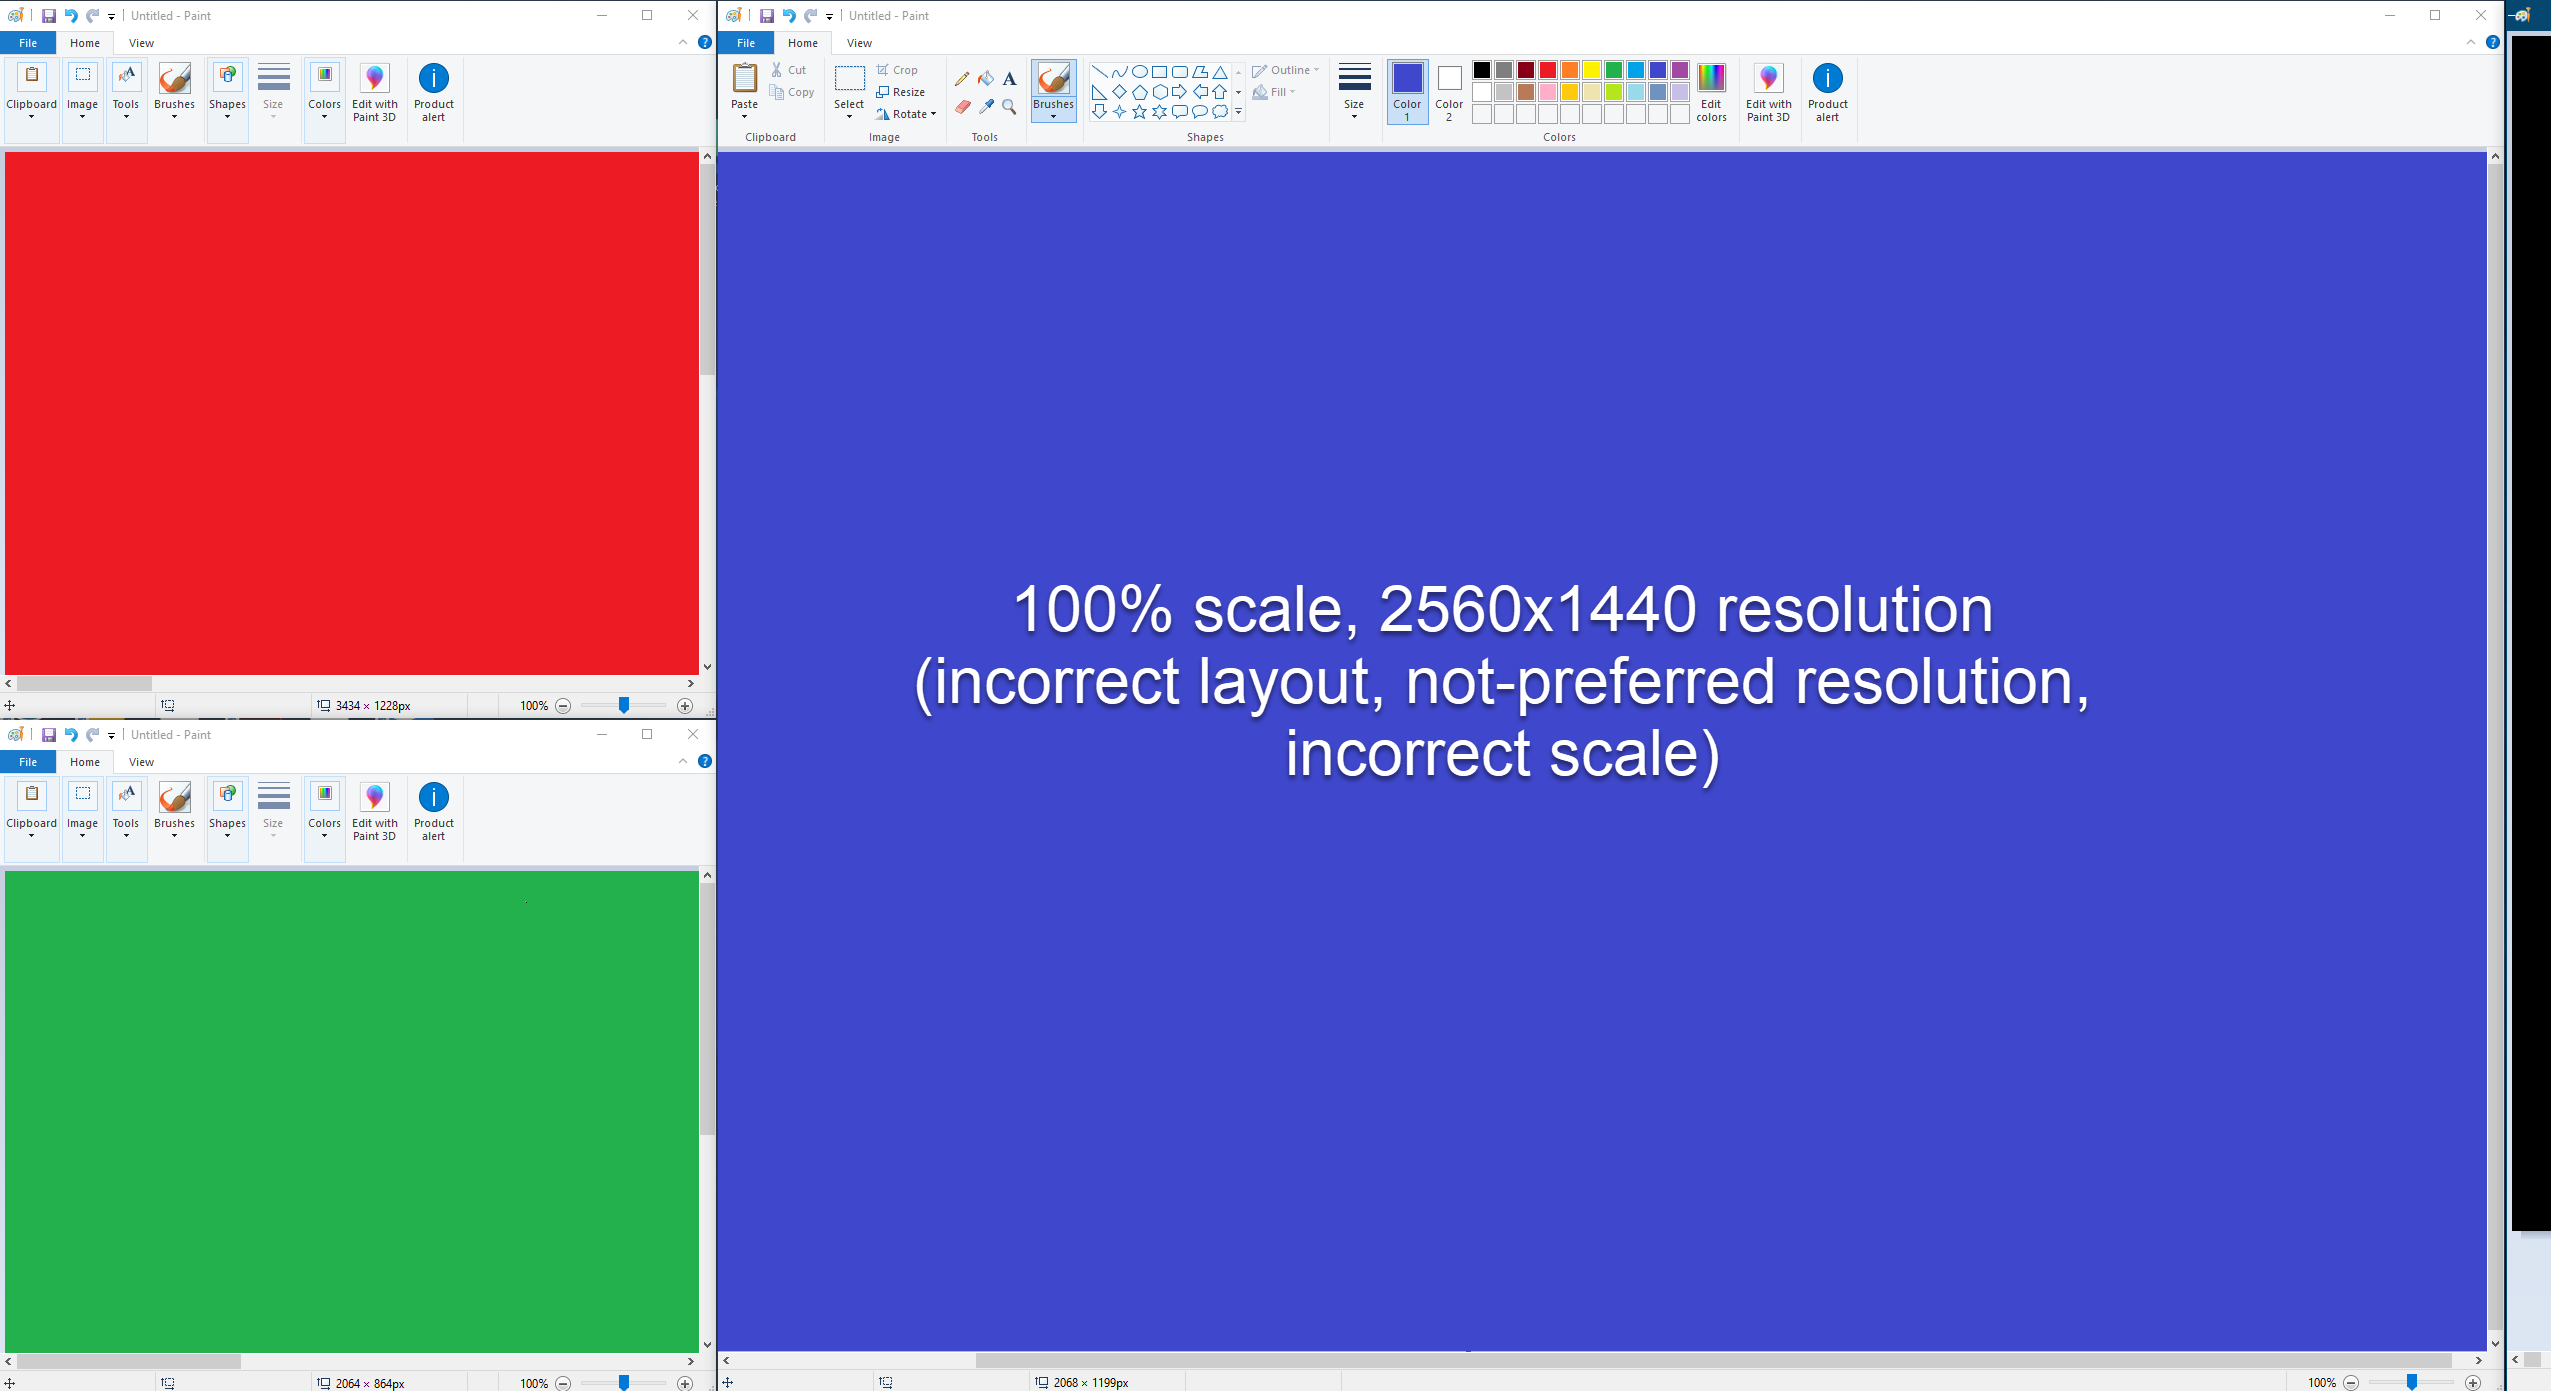The image size is (2551, 1391).
Task: Select the Eraser tool
Action: point(962,106)
